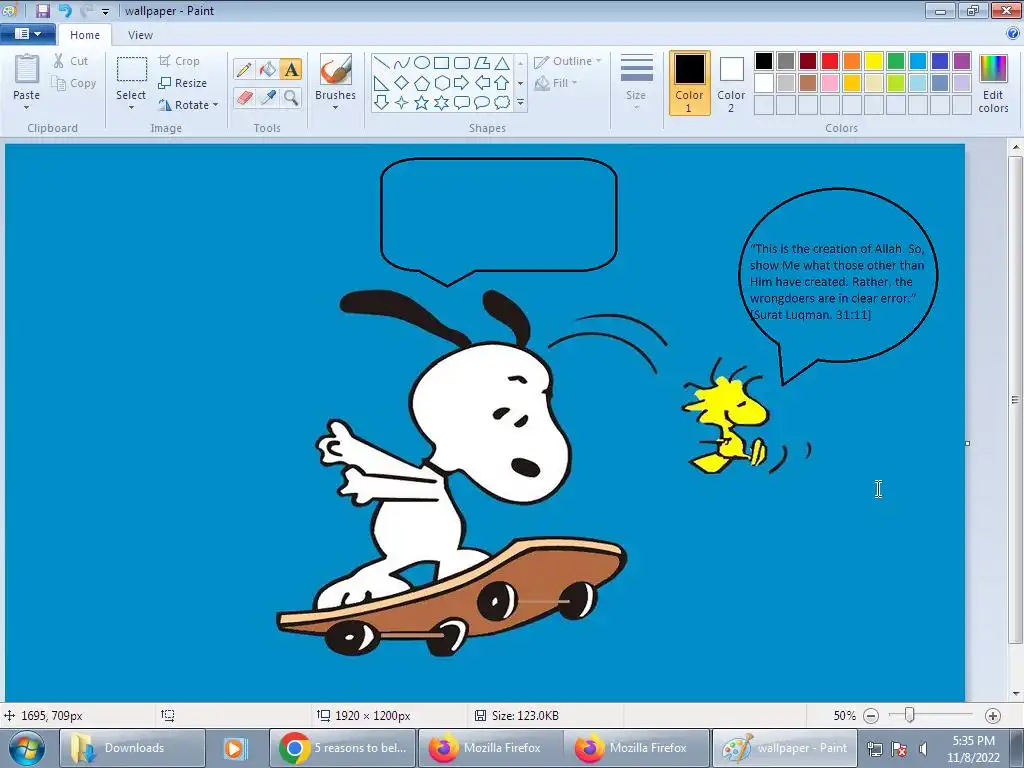Pick the yellow color swatch
This screenshot has height=768, width=1024.
[874, 61]
